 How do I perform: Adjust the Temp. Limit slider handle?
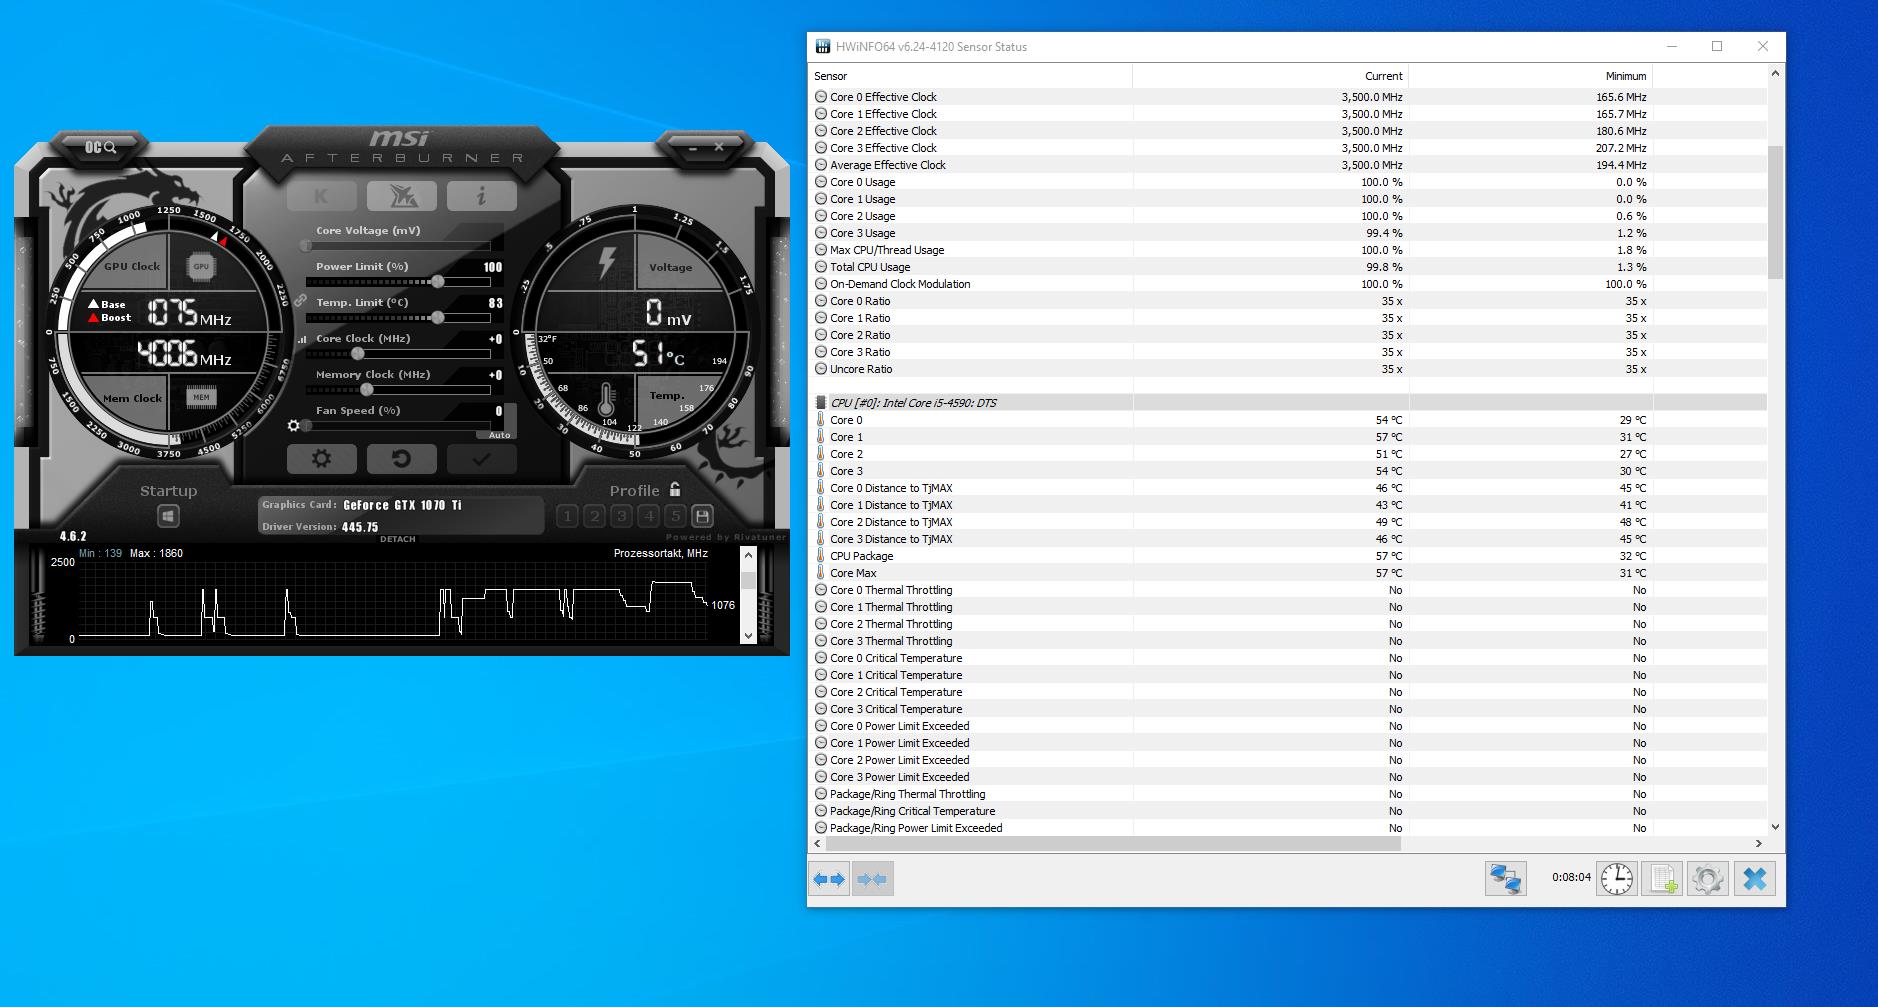438,318
